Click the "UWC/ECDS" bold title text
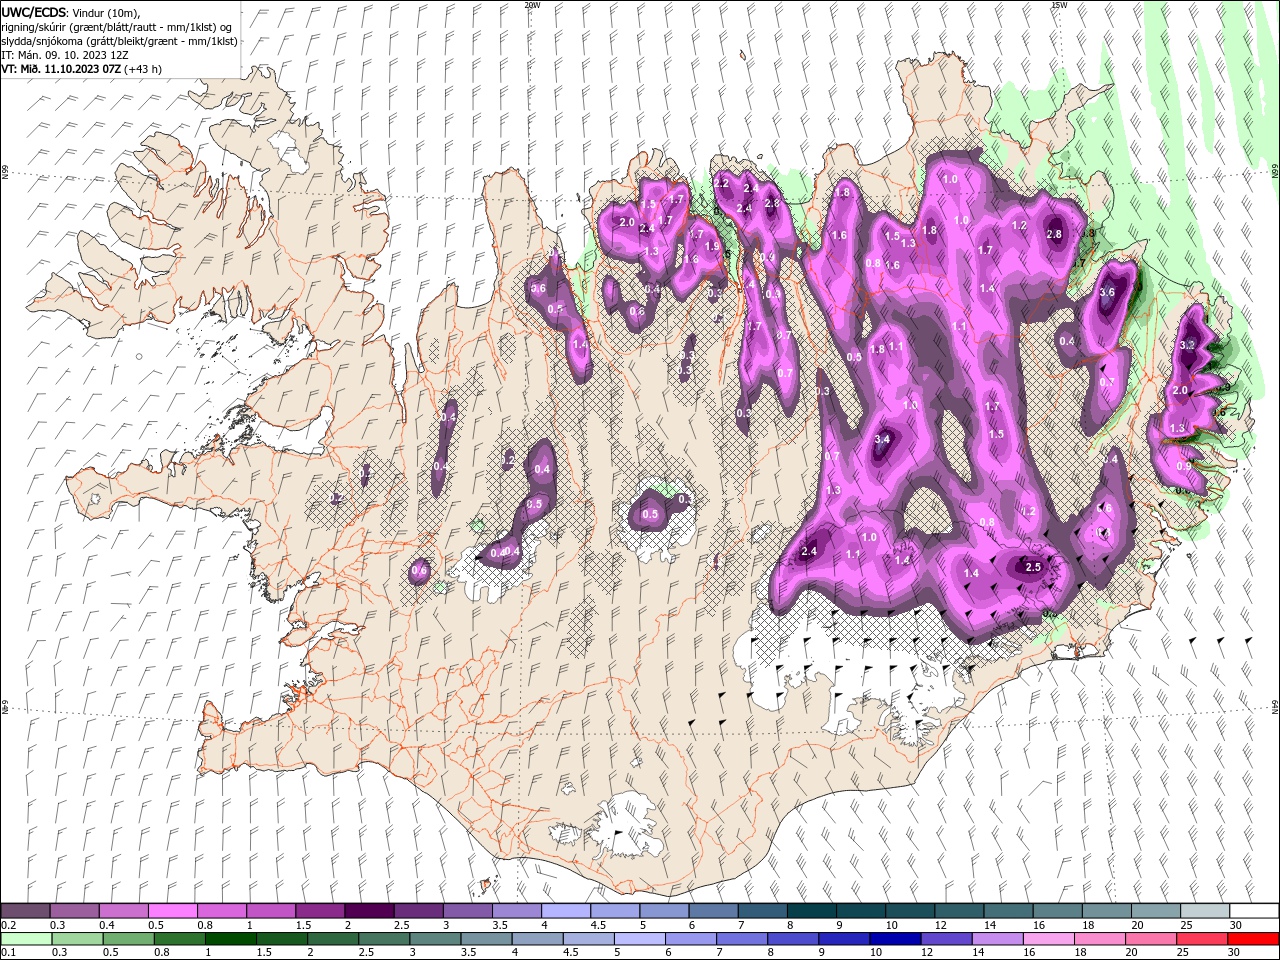The height and width of the screenshot is (960, 1280). click(34, 12)
